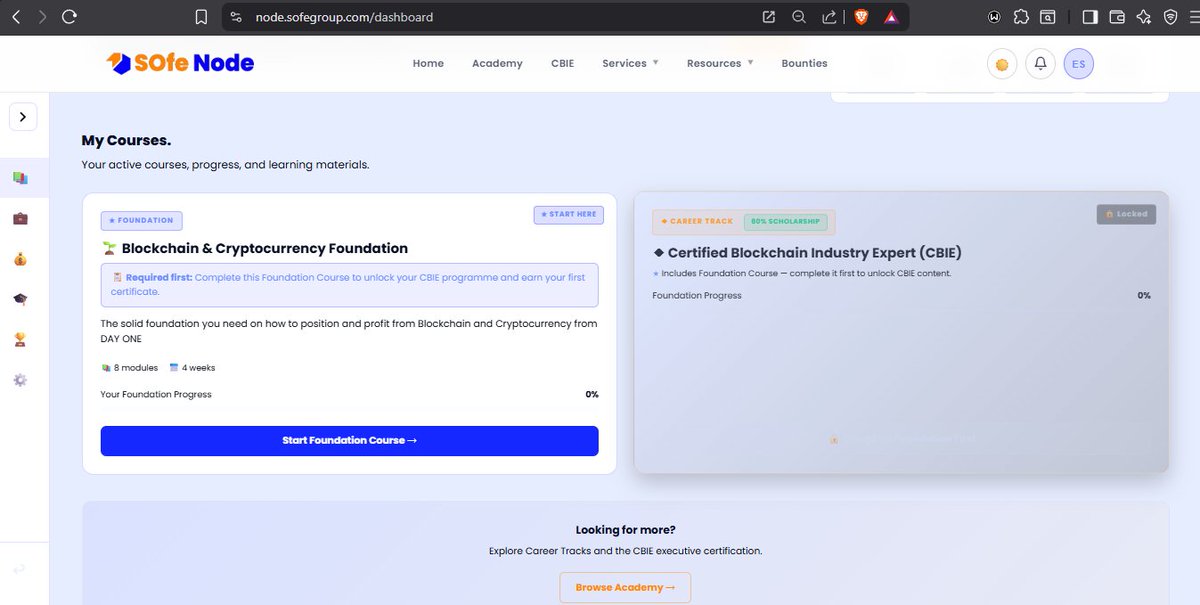Expand the left sidebar with the chevron

23,117
